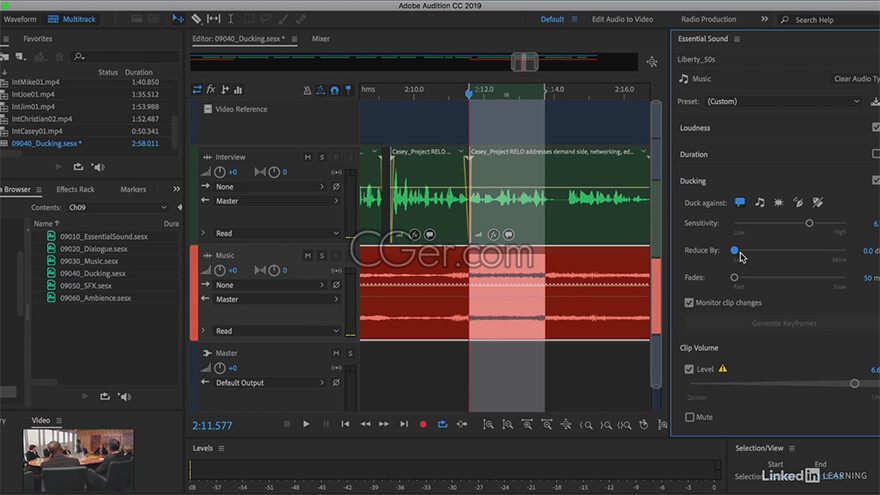
Task: Toggle the Inputs/Outputs view icon
Action: click(197, 90)
